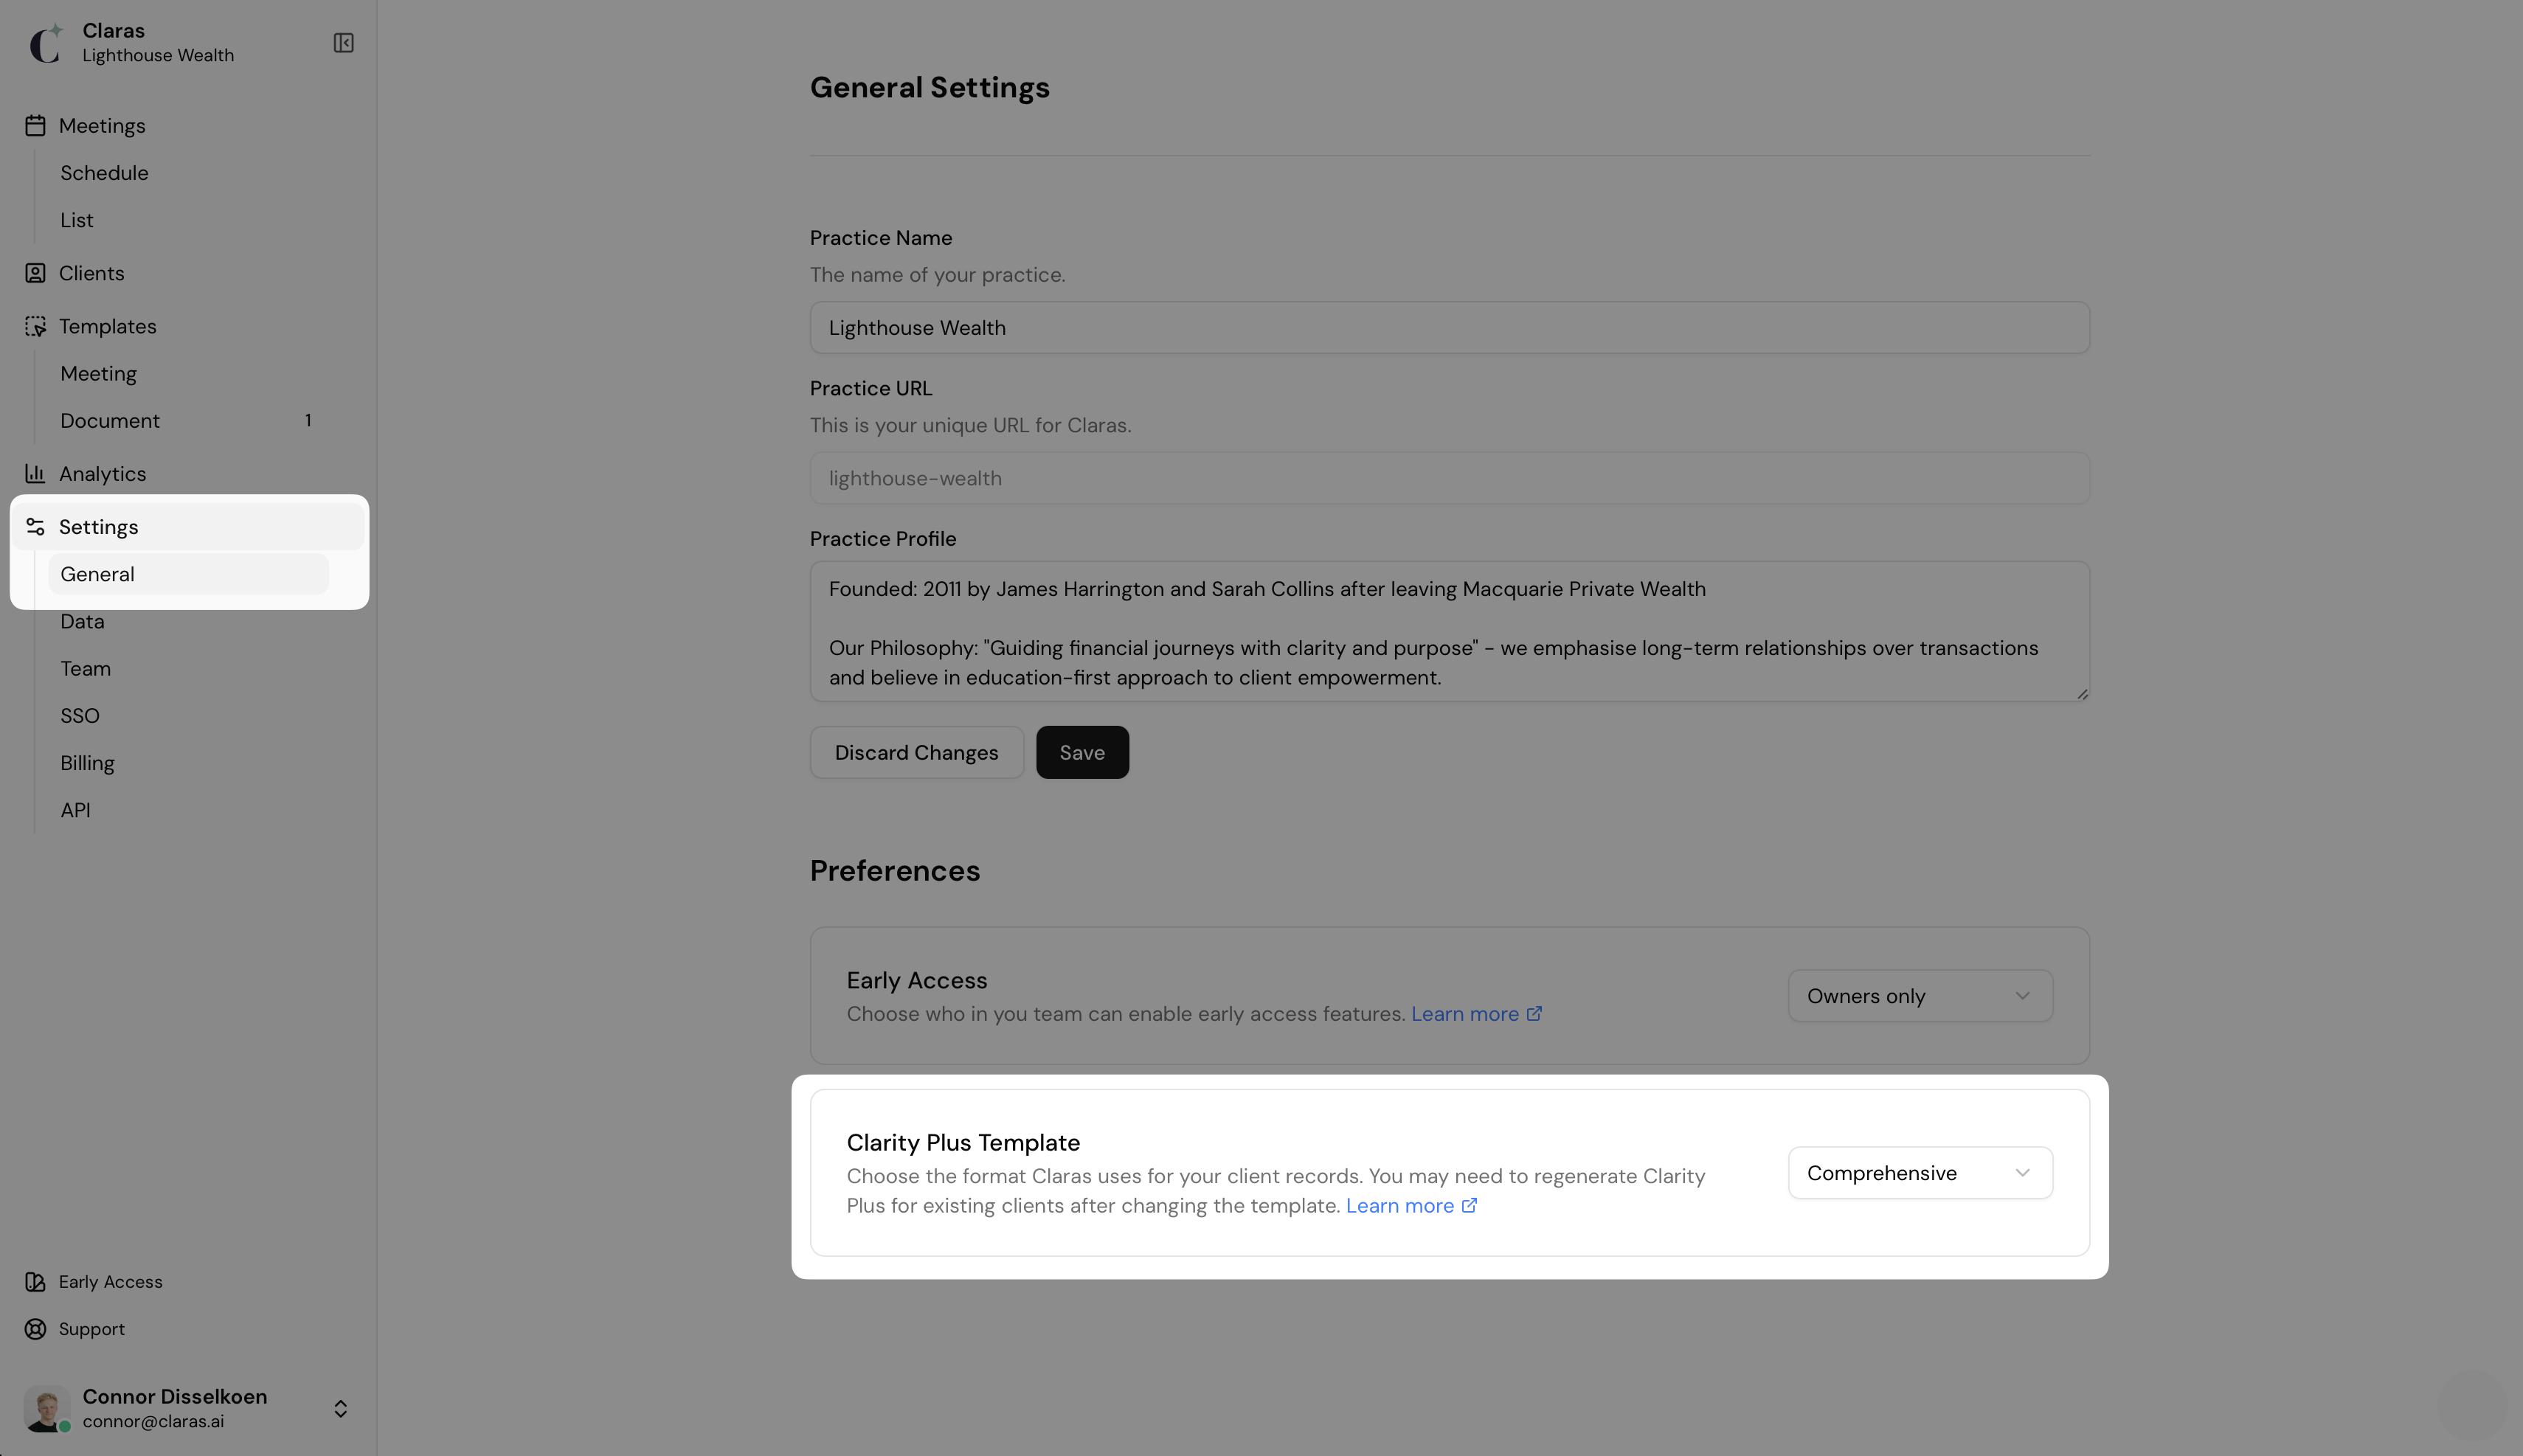Click into the Practice Name input field

1448,328
